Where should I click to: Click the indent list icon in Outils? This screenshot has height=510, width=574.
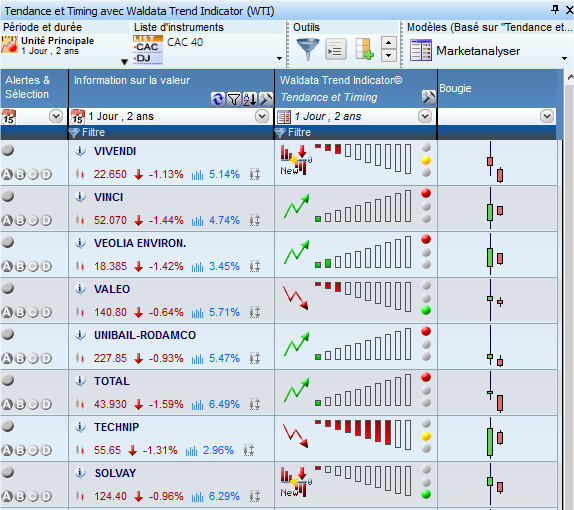[336, 49]
